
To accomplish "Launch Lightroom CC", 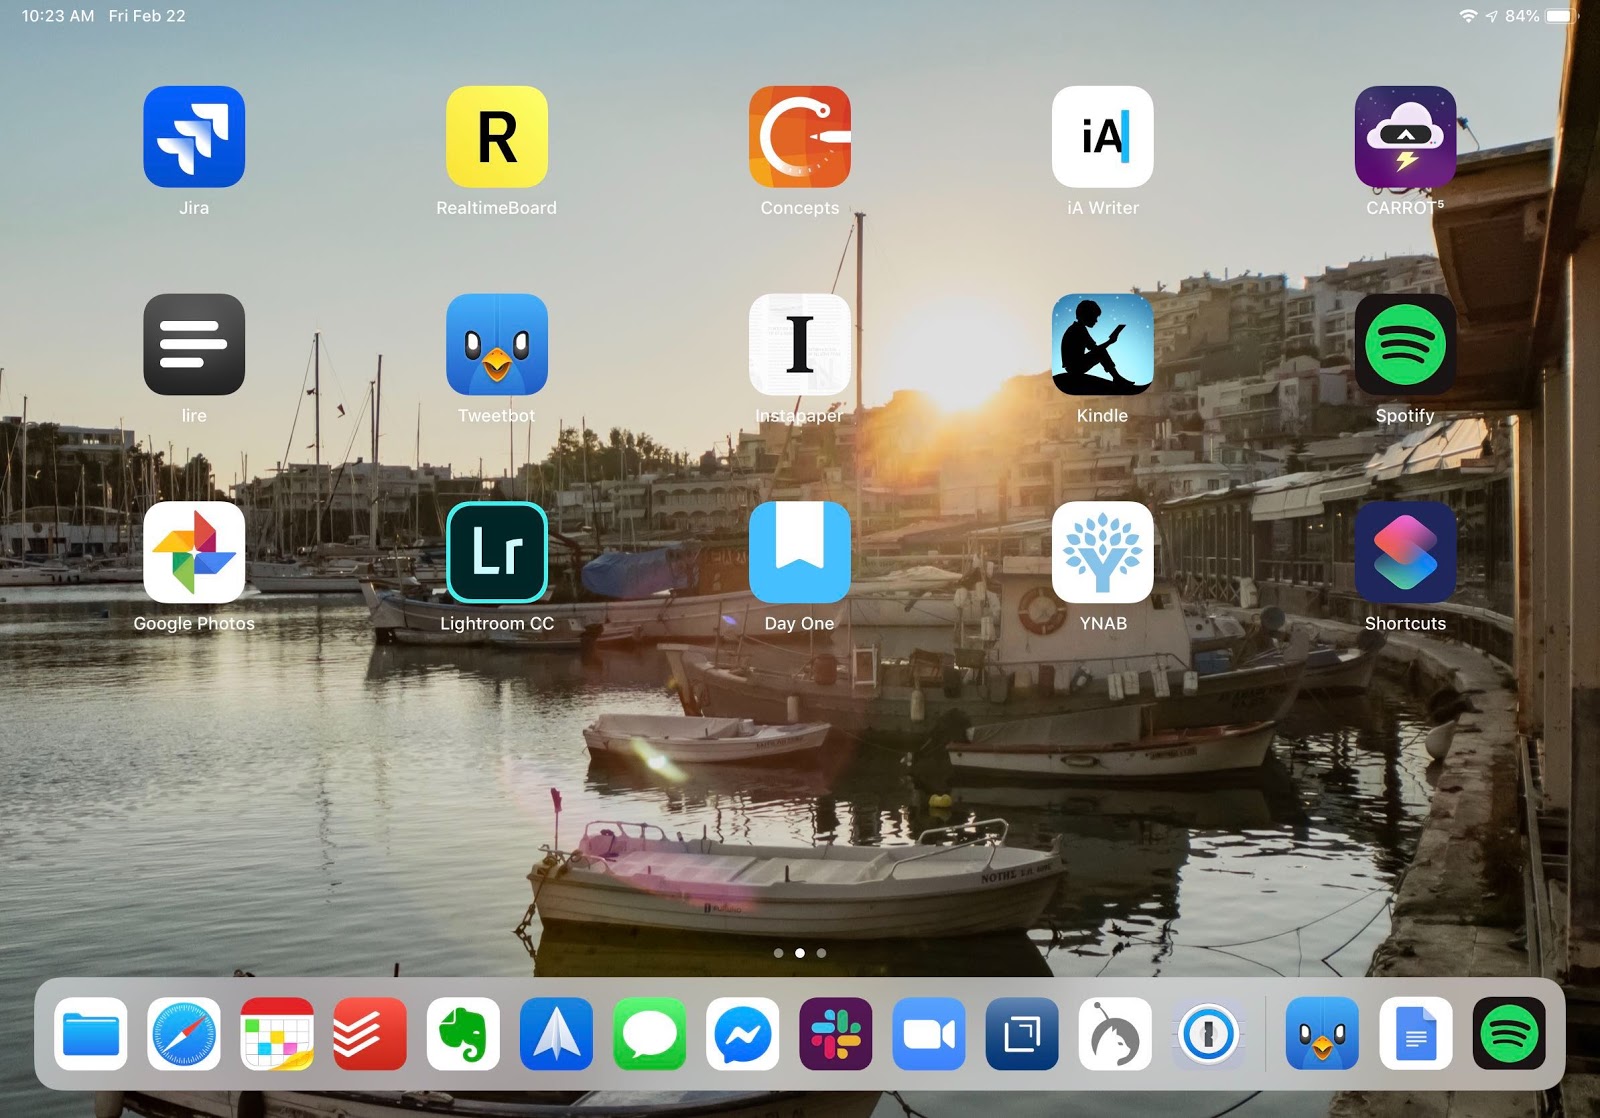I will (x=497, y=552).
